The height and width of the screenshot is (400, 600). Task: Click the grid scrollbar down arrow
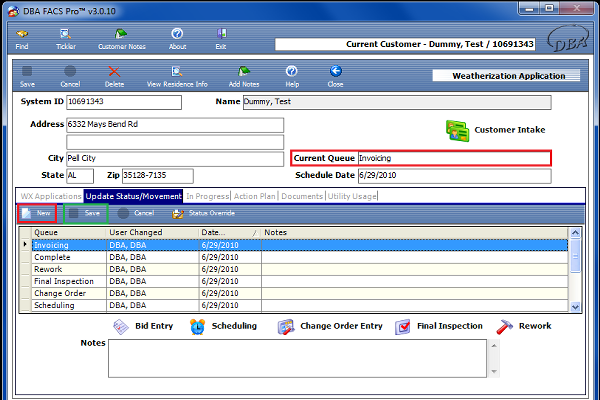tap(576, 307)
